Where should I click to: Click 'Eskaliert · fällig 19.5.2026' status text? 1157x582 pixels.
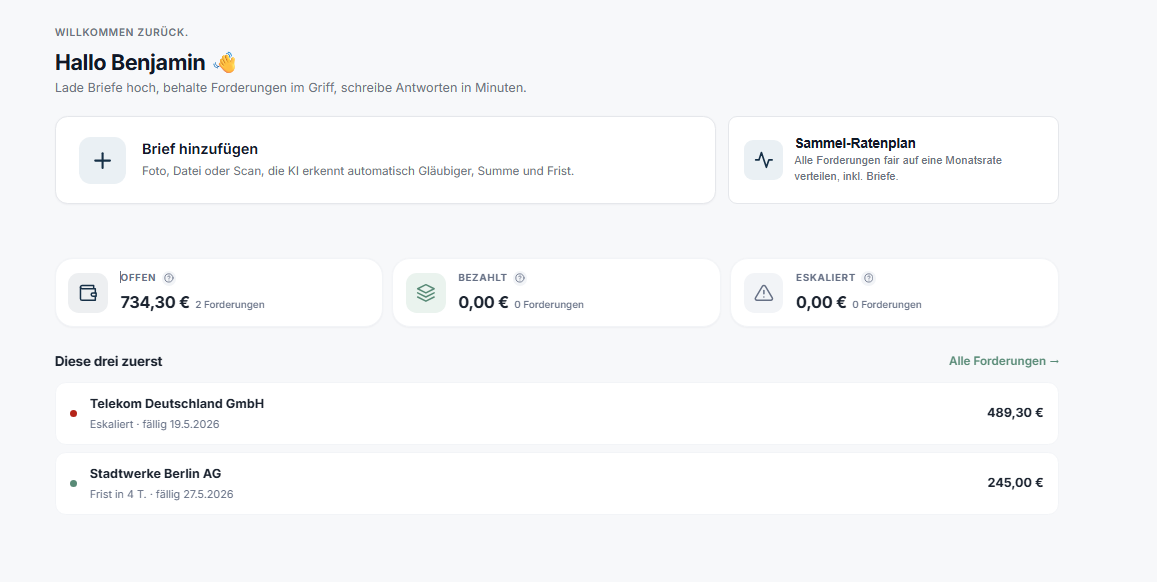pos(154,424)
